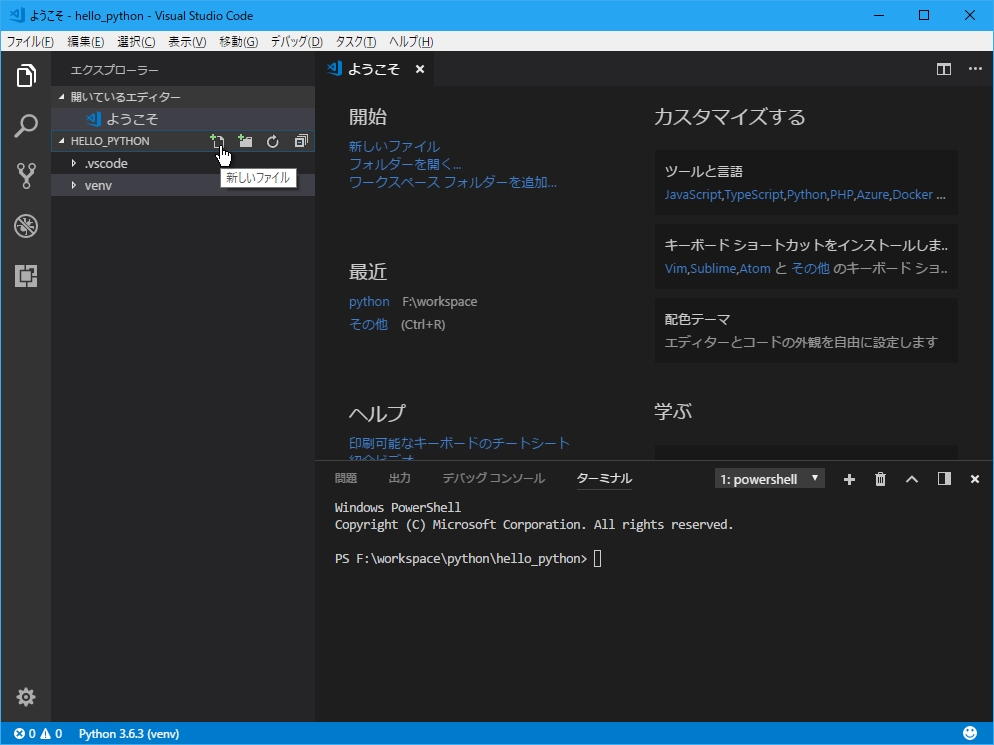Click the フォルダーを開く... link
Image resolution: width=994 pixels, height=745 pixels.
405,164
